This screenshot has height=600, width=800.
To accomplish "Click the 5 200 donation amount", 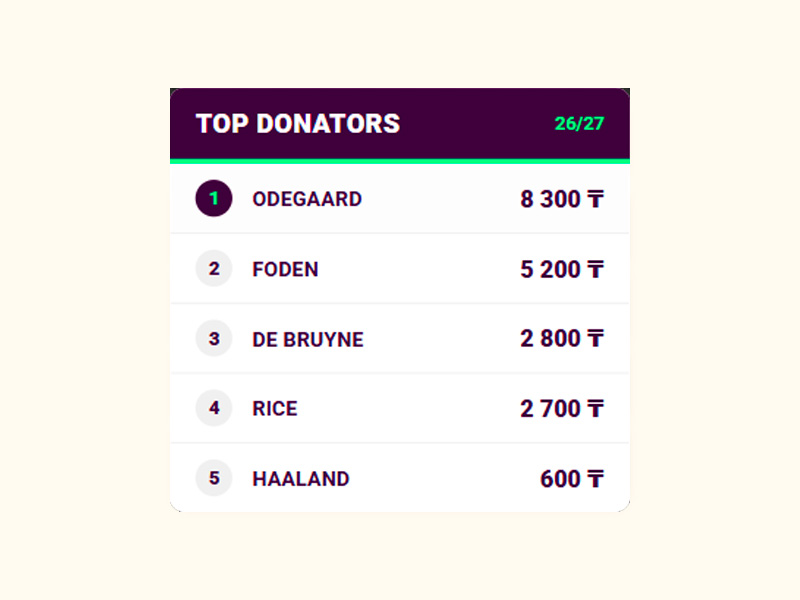I will point(550,269).
